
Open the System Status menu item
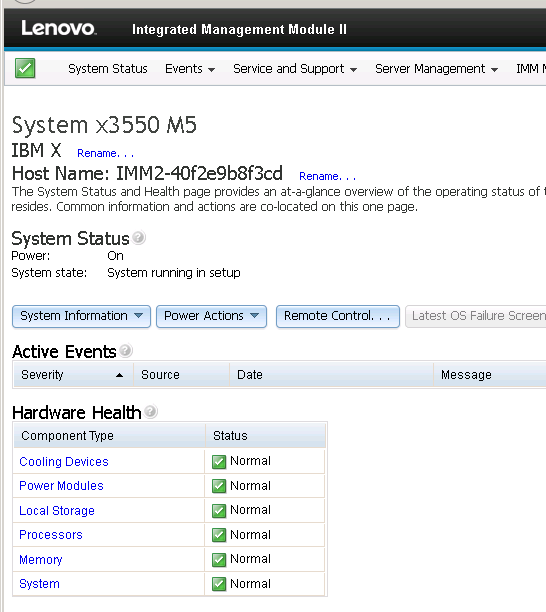point(108,69)
